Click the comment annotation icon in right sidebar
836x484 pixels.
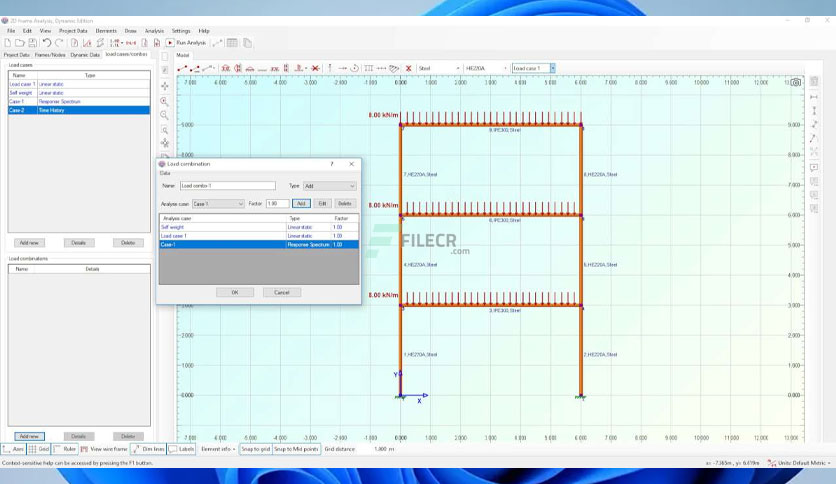[x=814, y=167]
